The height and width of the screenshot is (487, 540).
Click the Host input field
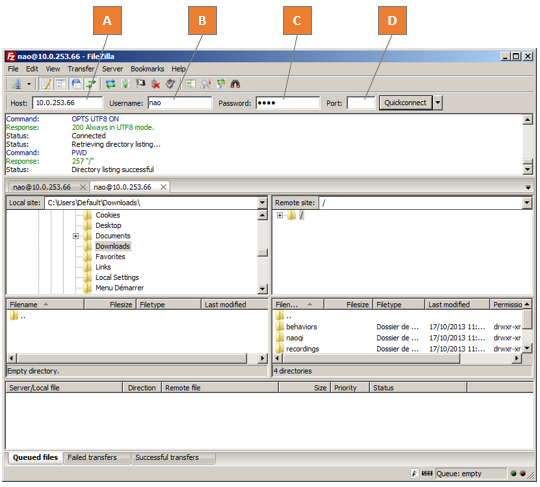coord(68,103)
